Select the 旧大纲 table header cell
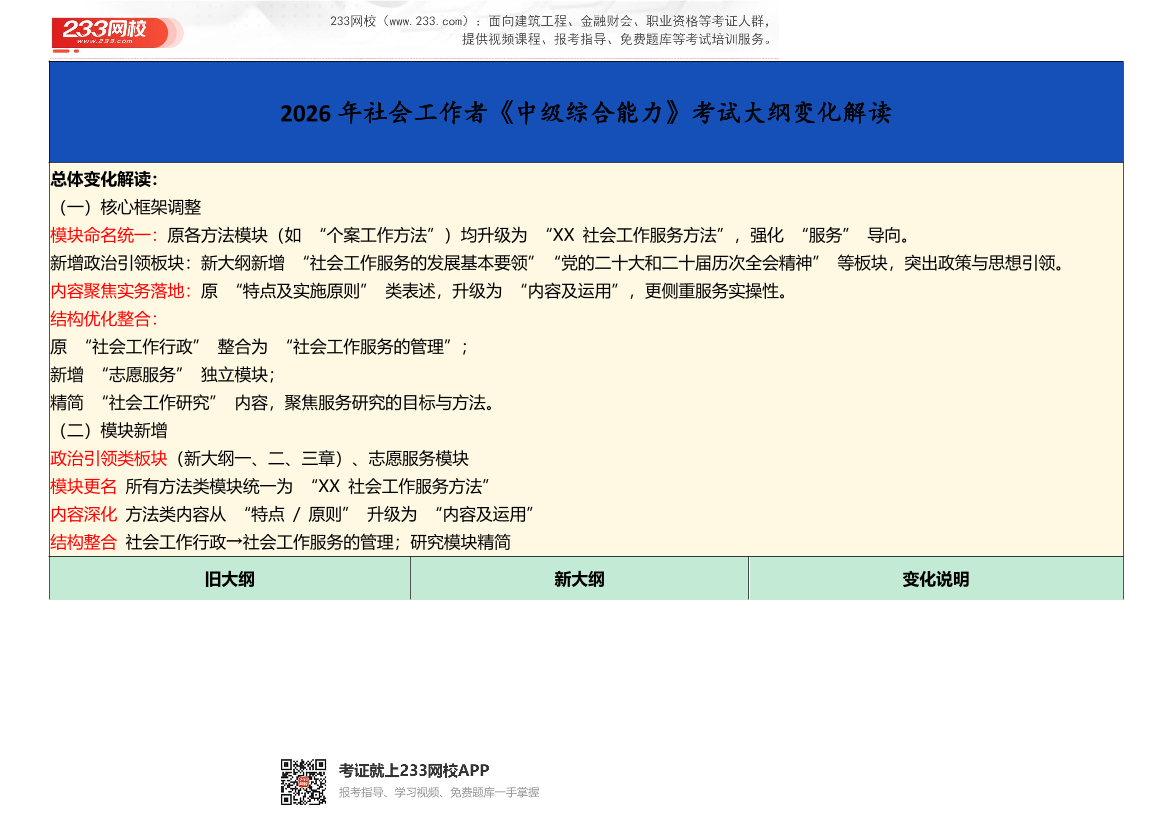1175x830 pixels. pos(228,579)
